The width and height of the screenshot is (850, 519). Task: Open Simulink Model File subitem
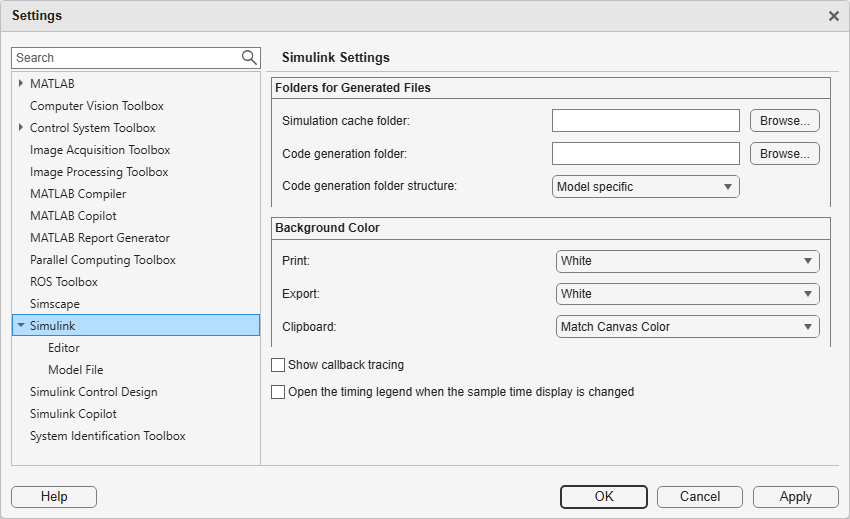(x=75, y=370)
